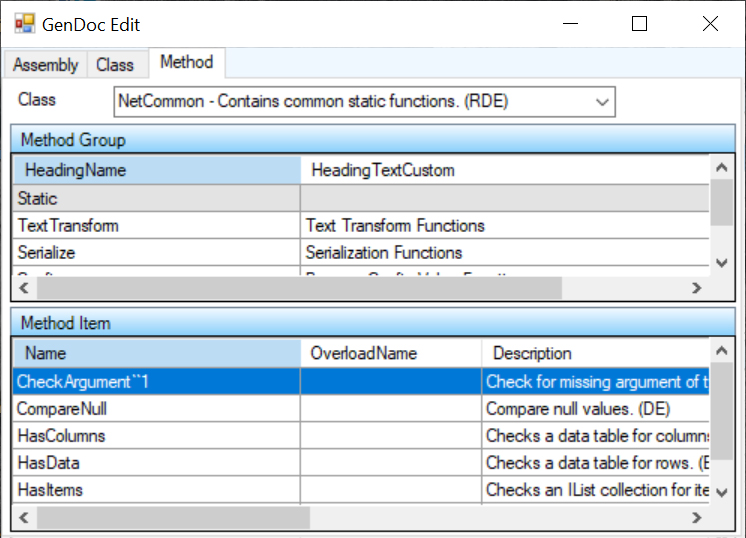The width and height of the screenshot is (746, 538).
Task: Sort by HeadingName column header
Action: click(157, 170)
